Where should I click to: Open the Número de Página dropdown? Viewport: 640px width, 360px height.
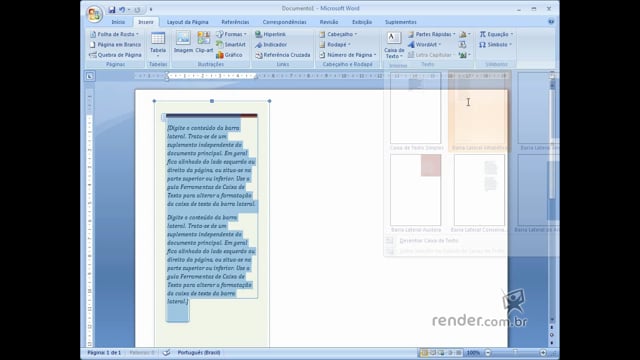[x=348, y=55]
